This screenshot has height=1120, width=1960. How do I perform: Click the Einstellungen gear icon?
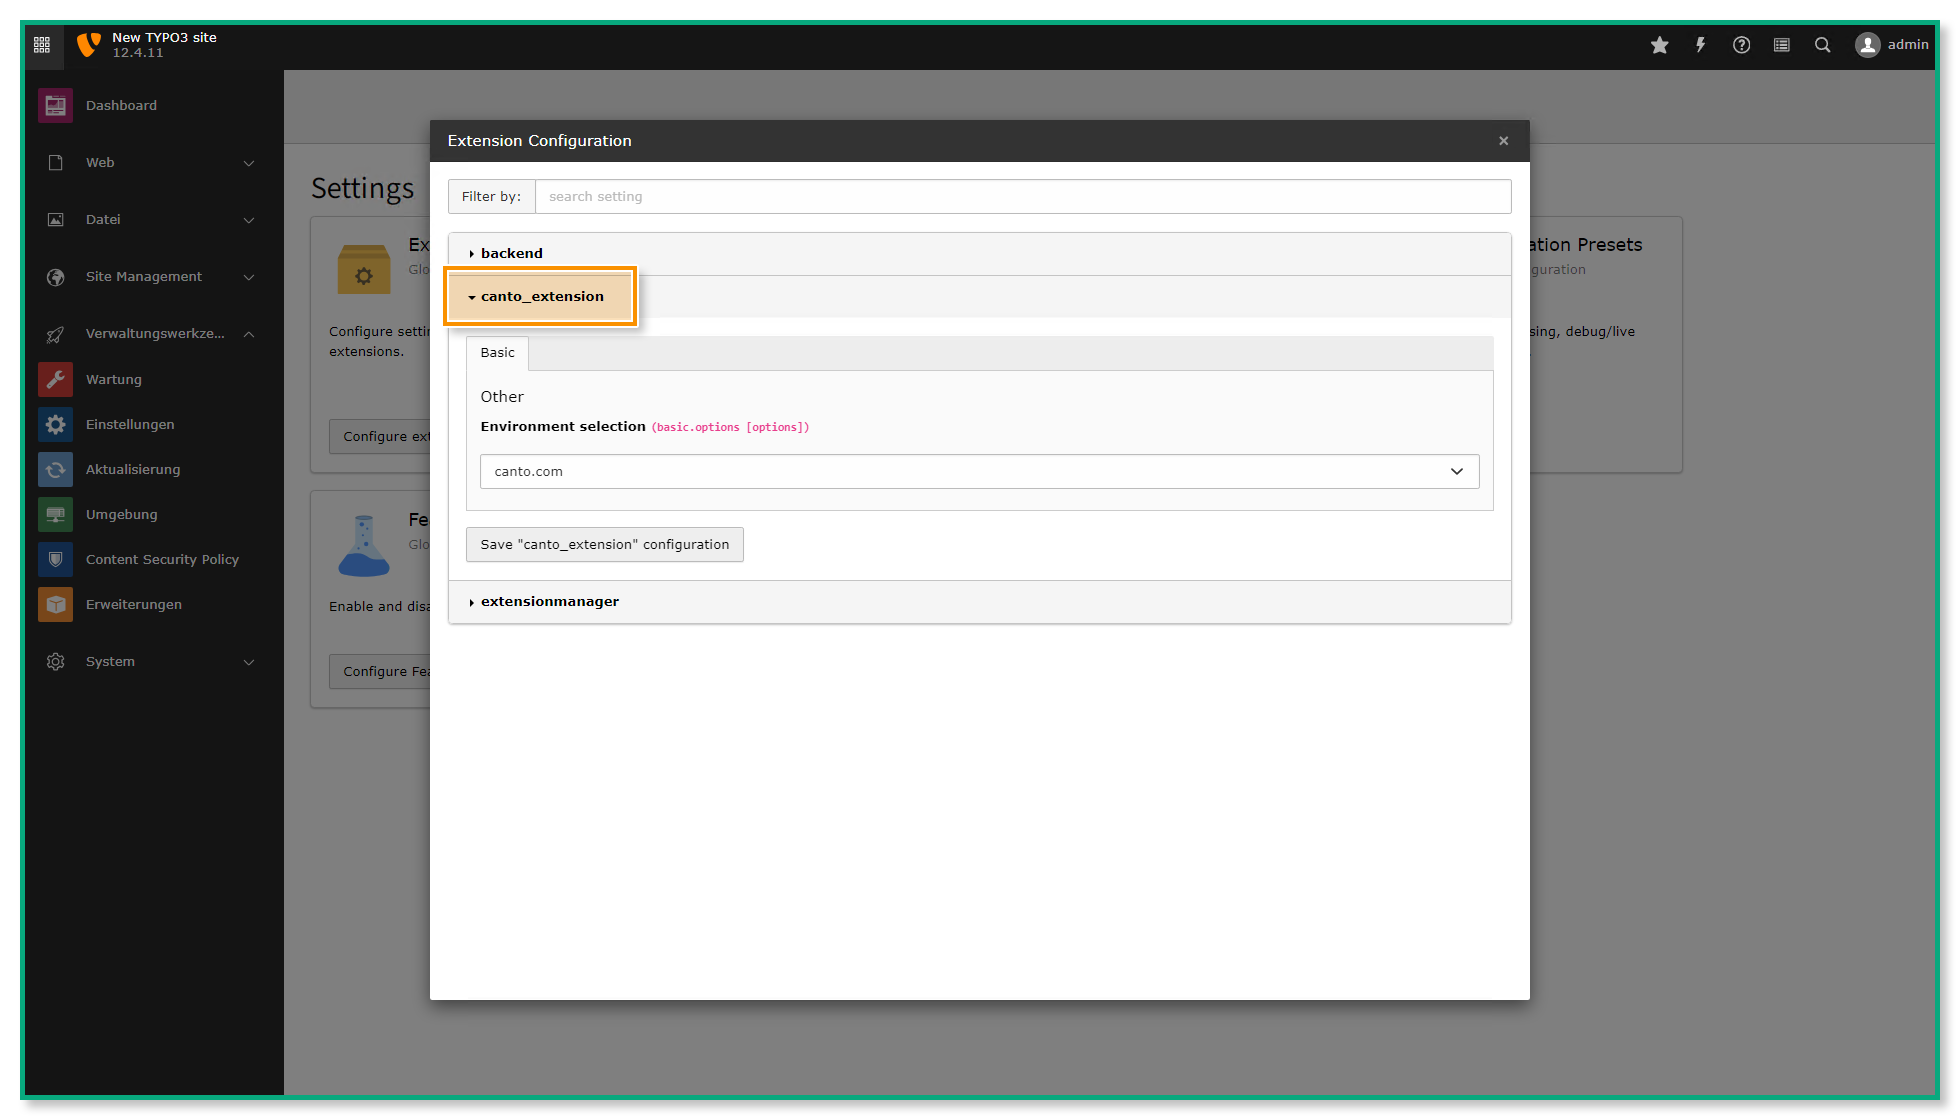[x=55, y=424]
